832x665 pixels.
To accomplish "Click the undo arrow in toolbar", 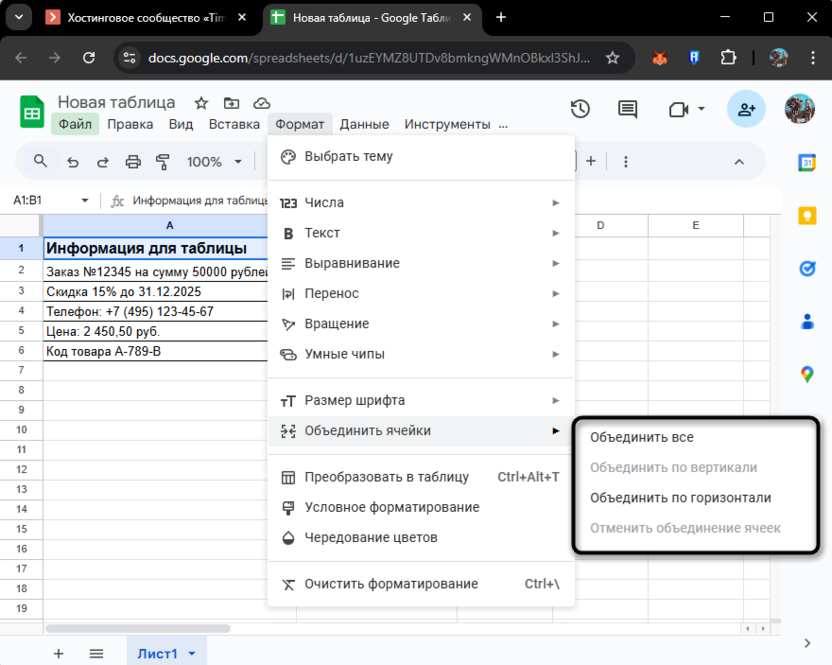I will (x=72, y=162).
